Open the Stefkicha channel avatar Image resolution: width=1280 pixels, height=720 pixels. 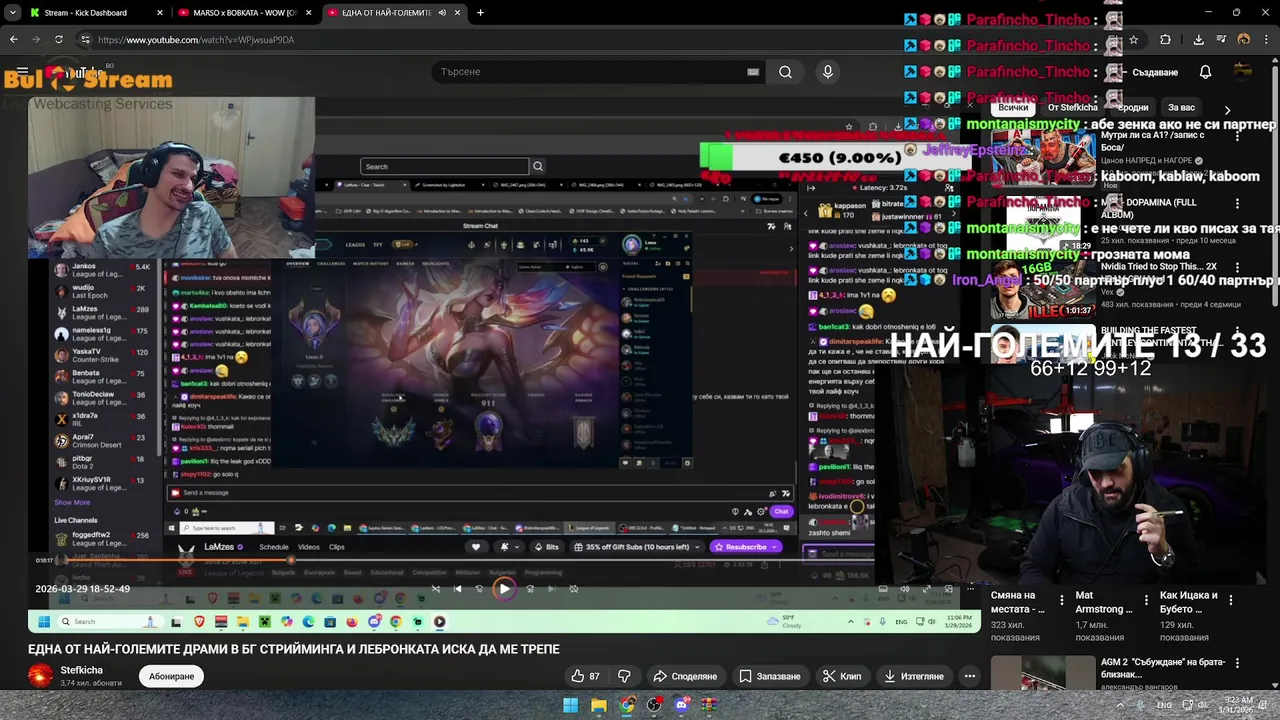coord(40,676)
